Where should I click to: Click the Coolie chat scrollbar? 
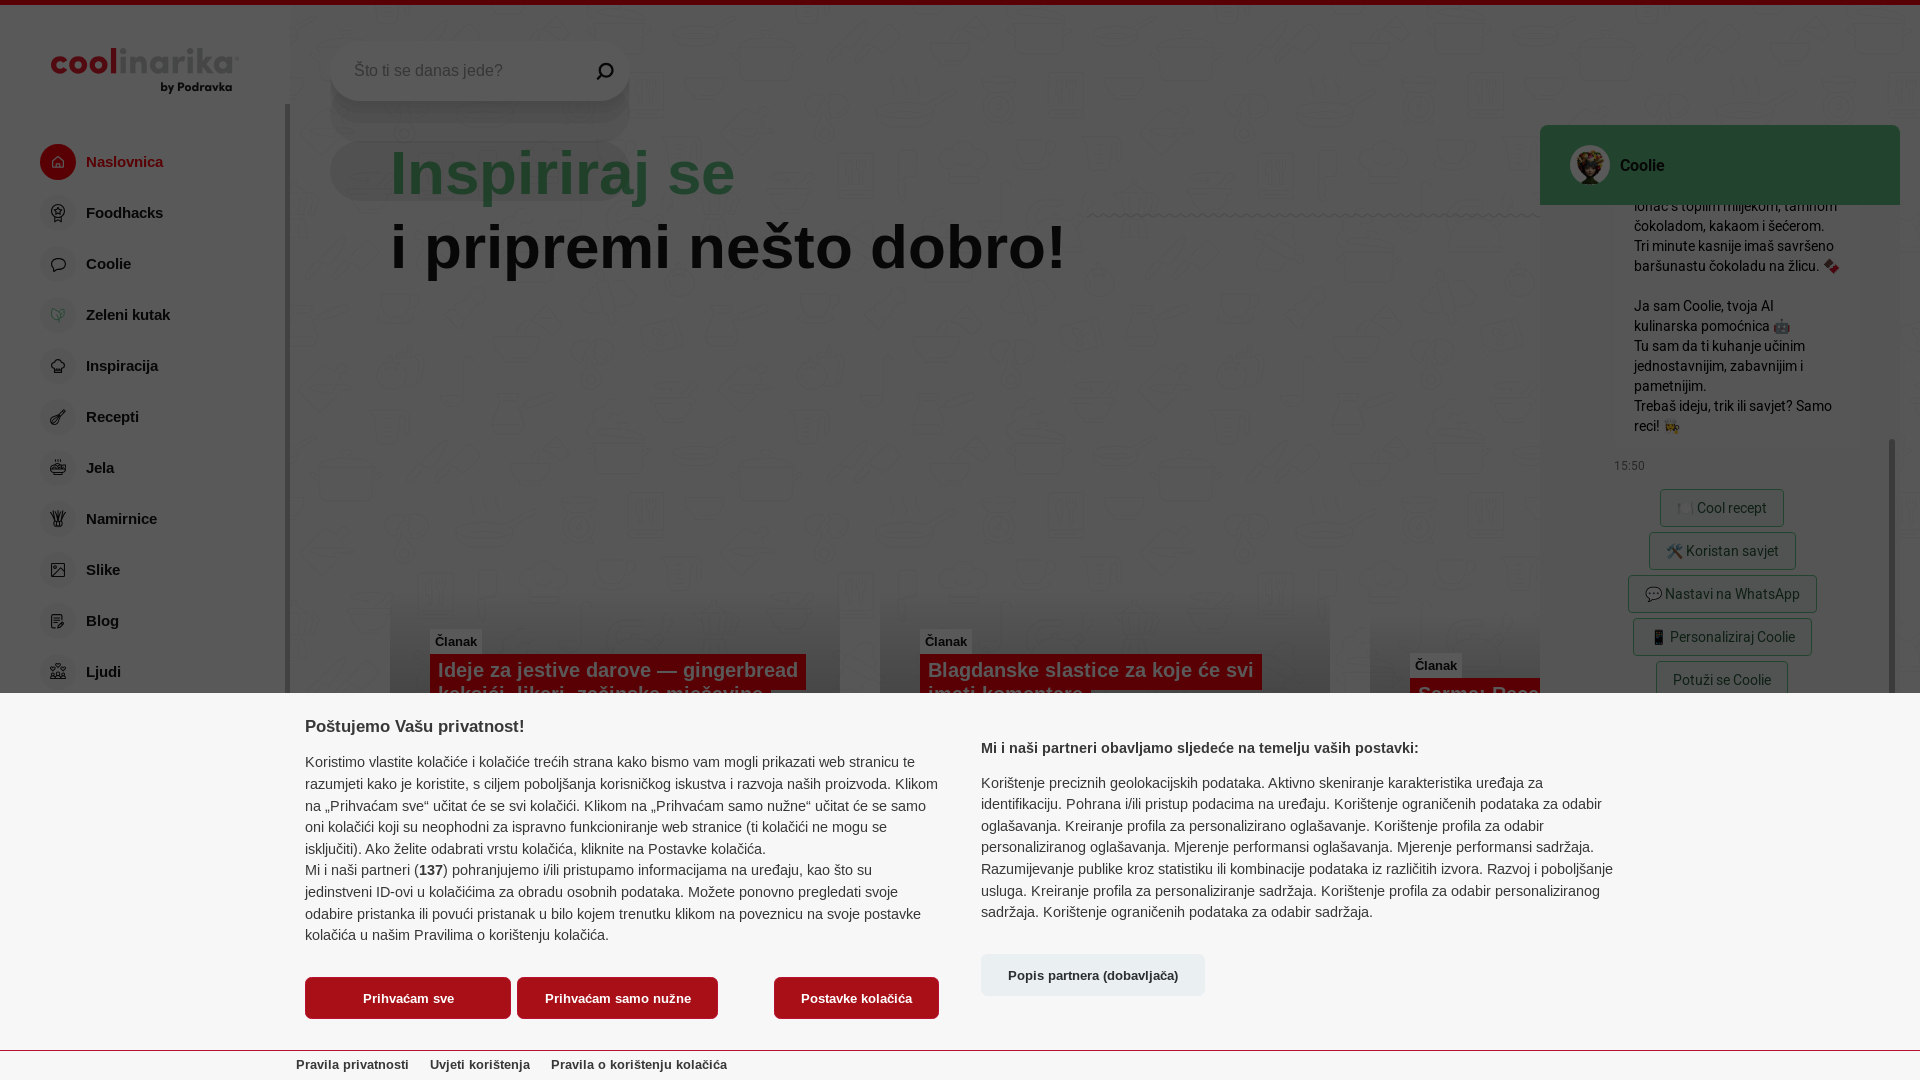pos(1891,565)
